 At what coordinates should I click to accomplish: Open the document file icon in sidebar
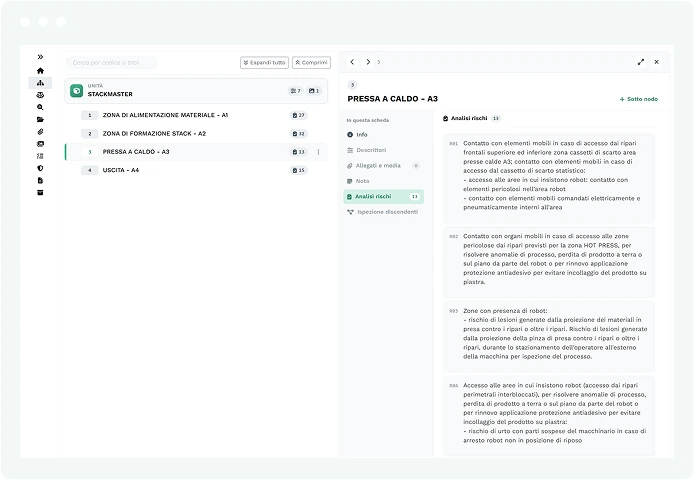coord(40,180)
